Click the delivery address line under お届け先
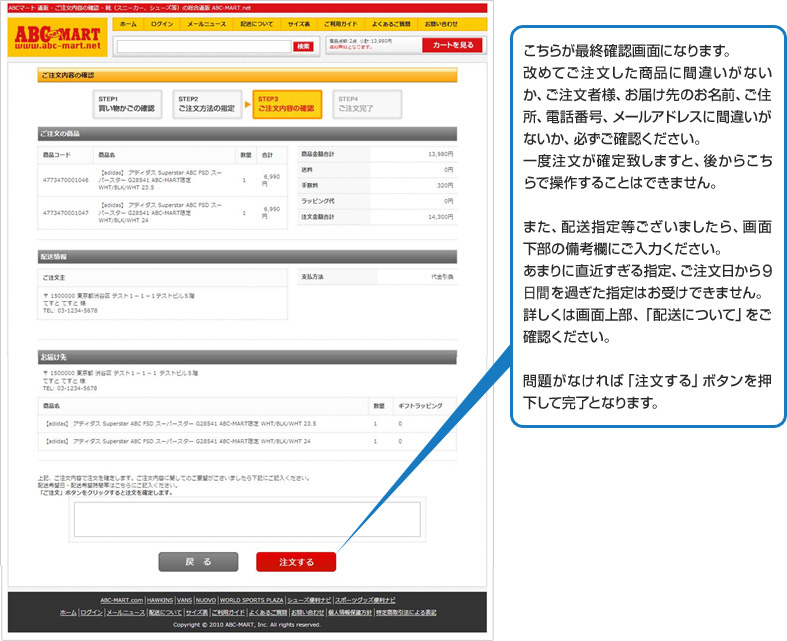 coord(120,373)
